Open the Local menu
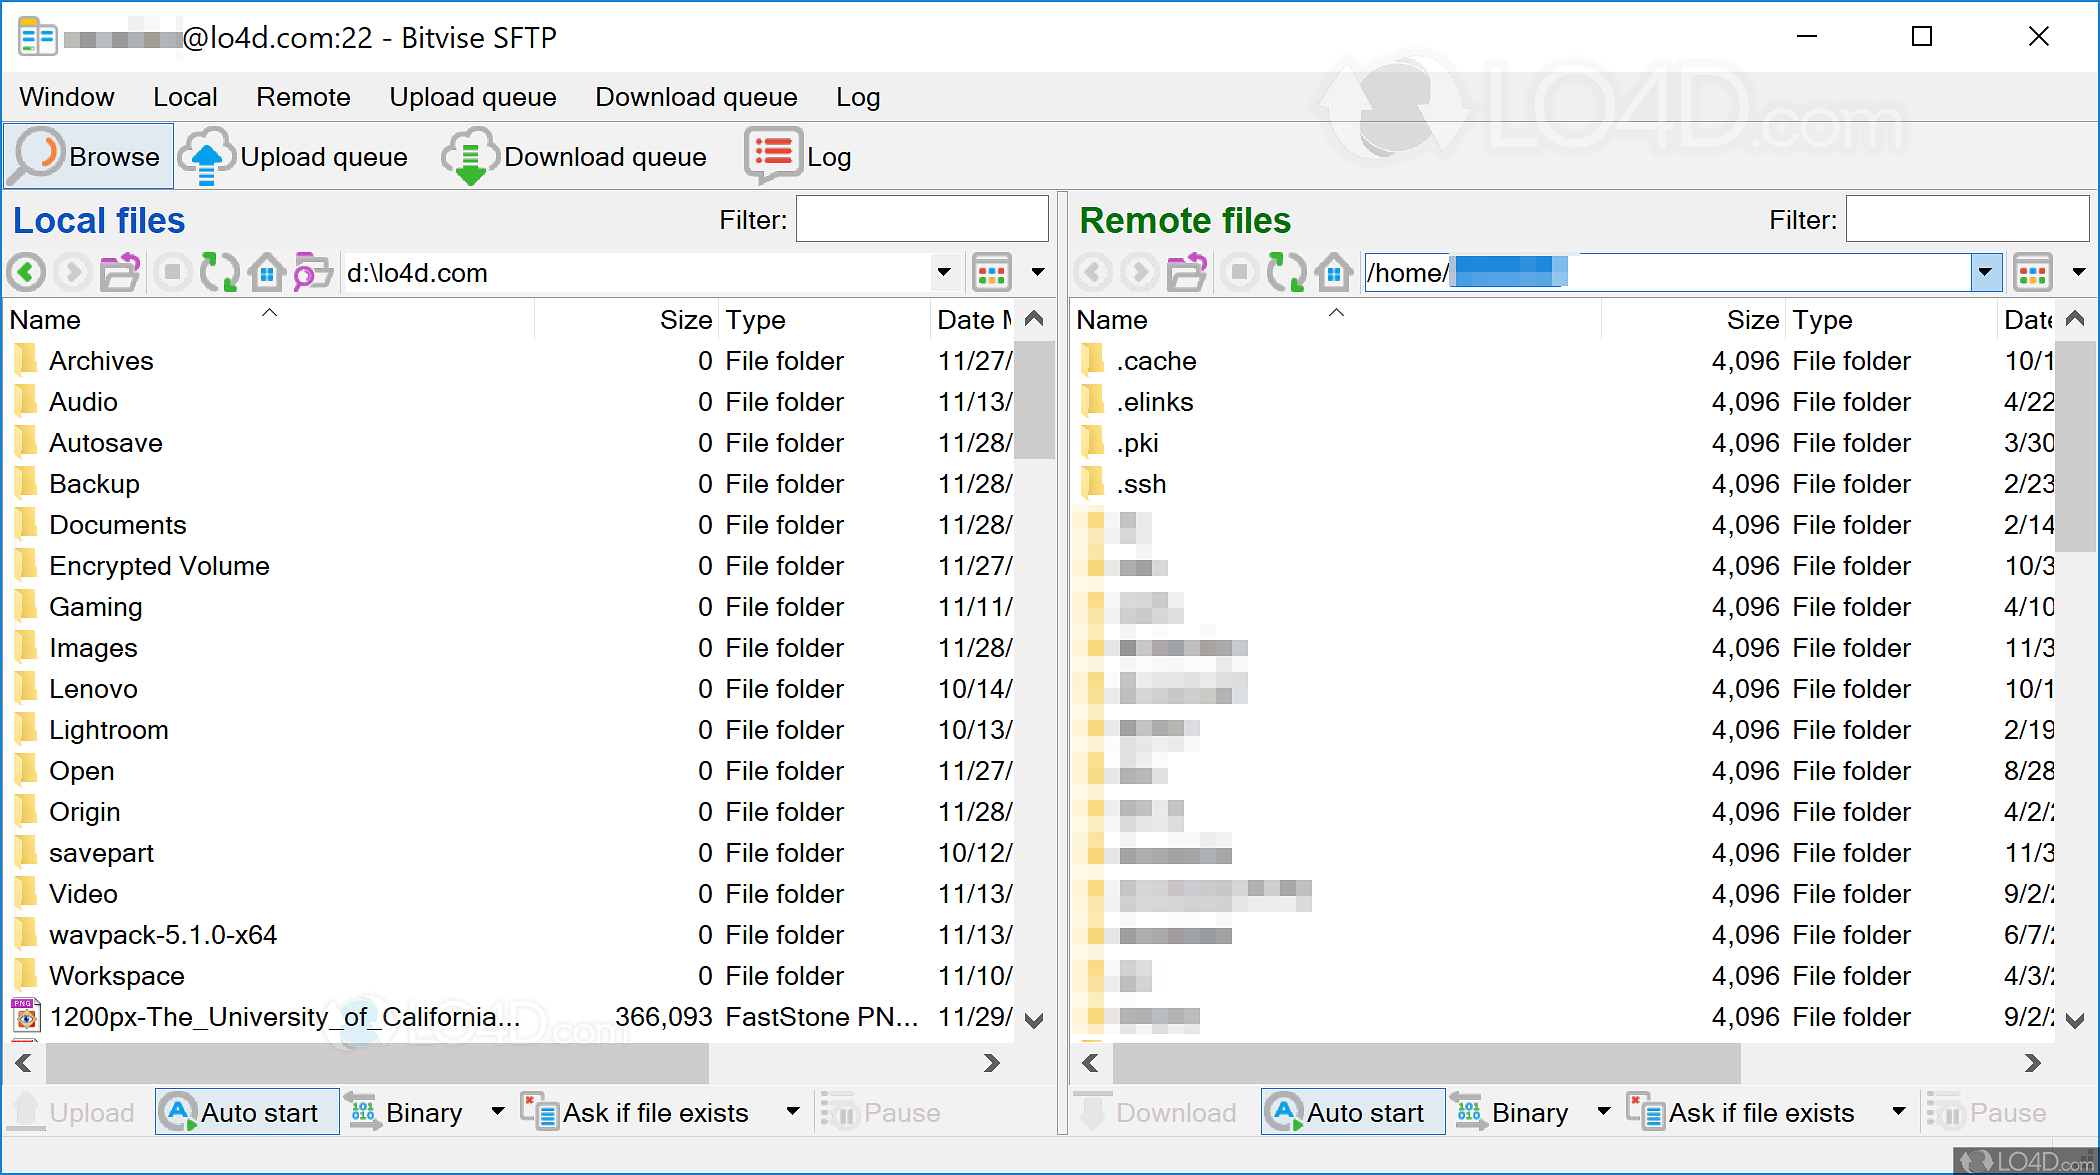Screen dimensions: 2100x1175 click(x=185, y=97)
